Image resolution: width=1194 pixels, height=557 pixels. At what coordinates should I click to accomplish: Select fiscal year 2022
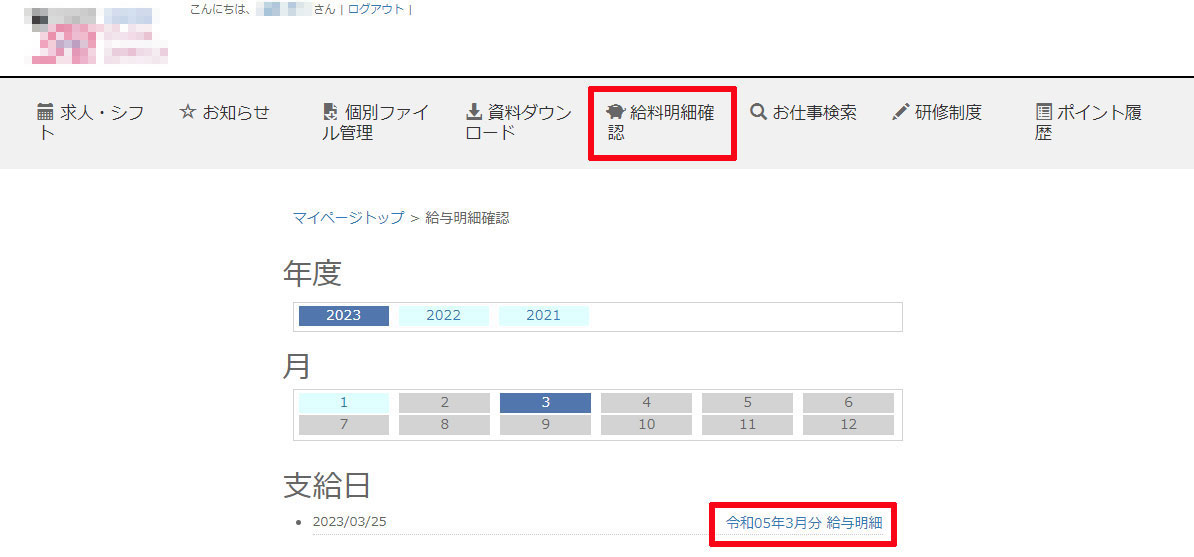(444, 315)
